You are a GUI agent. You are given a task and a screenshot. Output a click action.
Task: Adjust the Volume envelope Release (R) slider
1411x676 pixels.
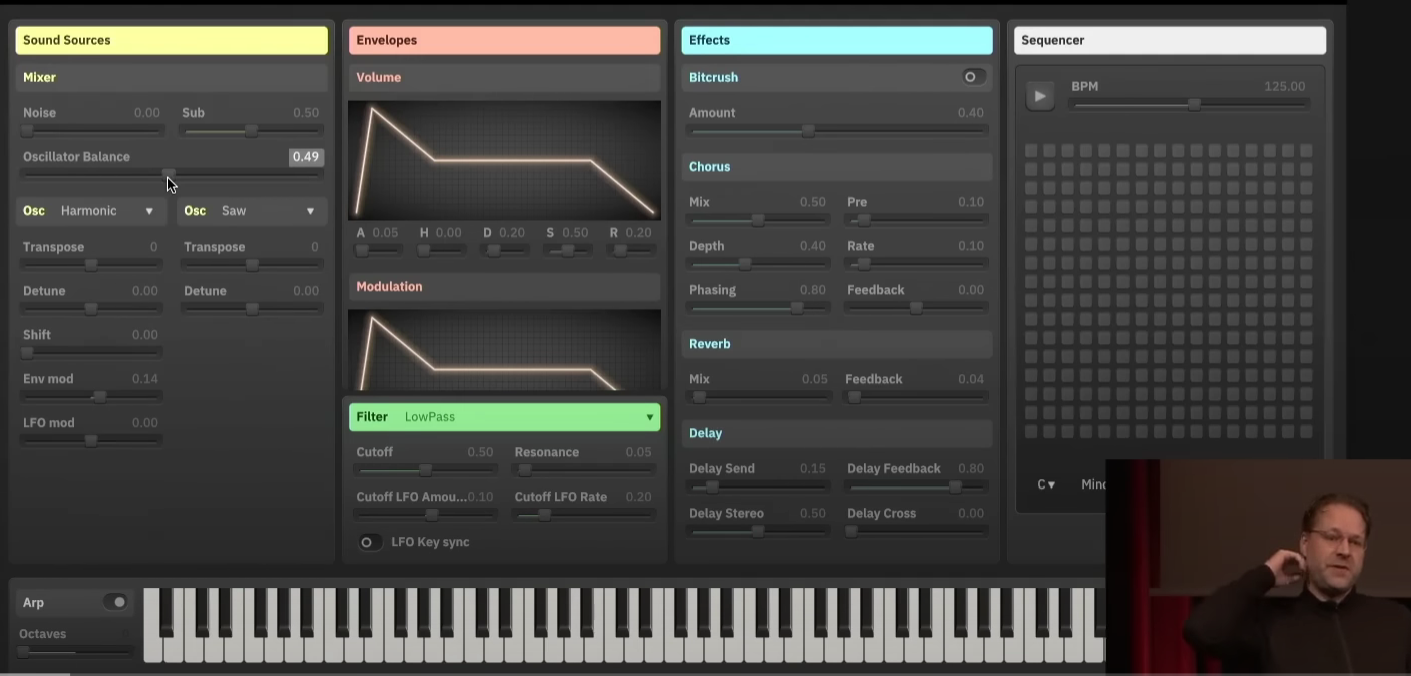(632, 250)
